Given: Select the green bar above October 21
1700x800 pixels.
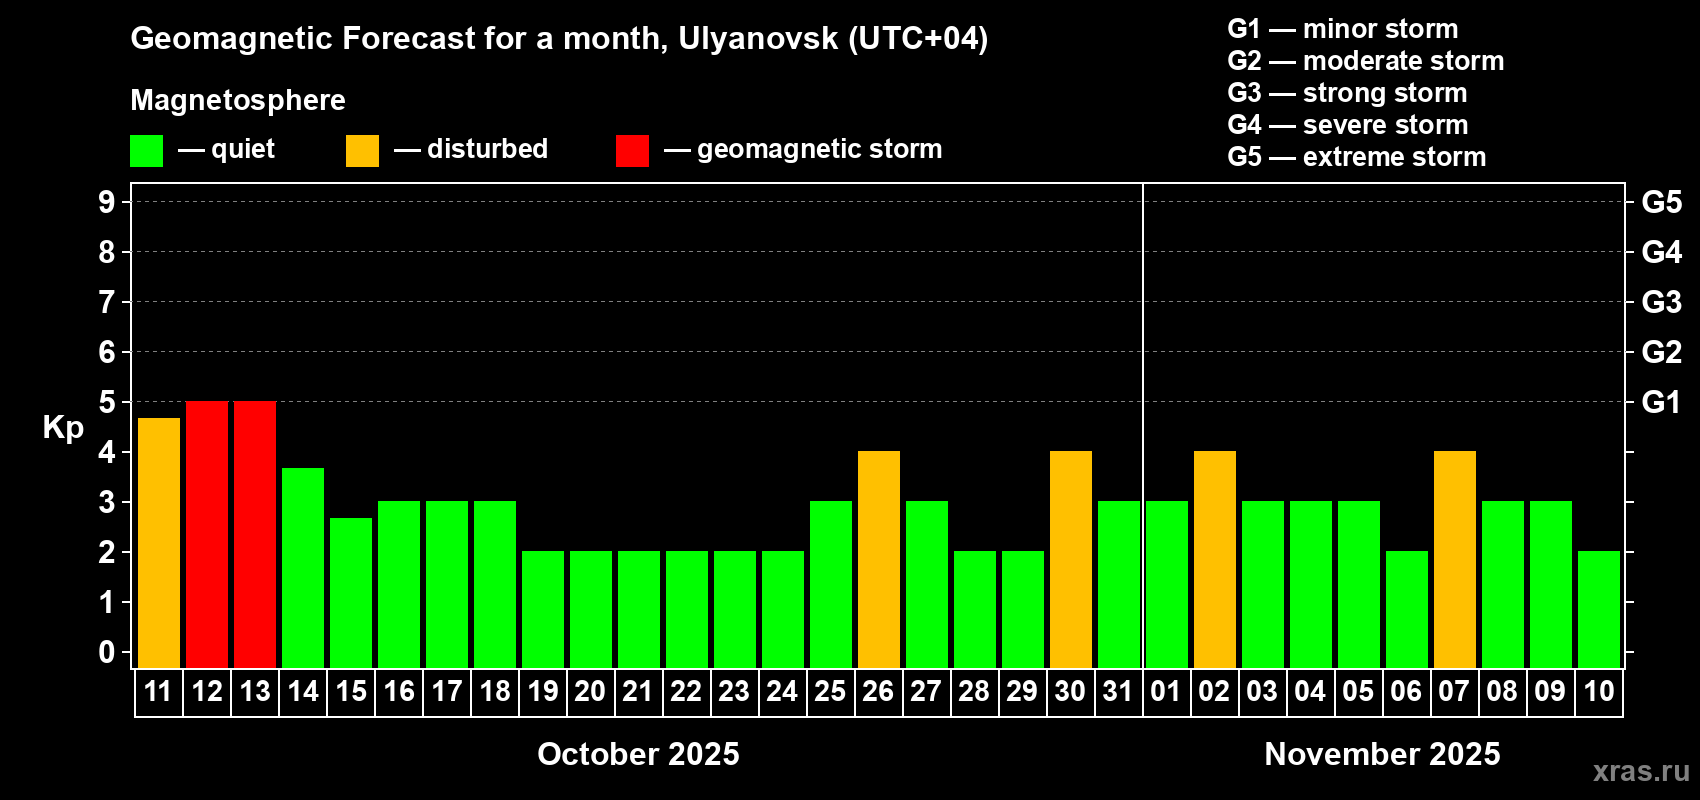Looking at the screenshot, I should [x=639, y=610].
